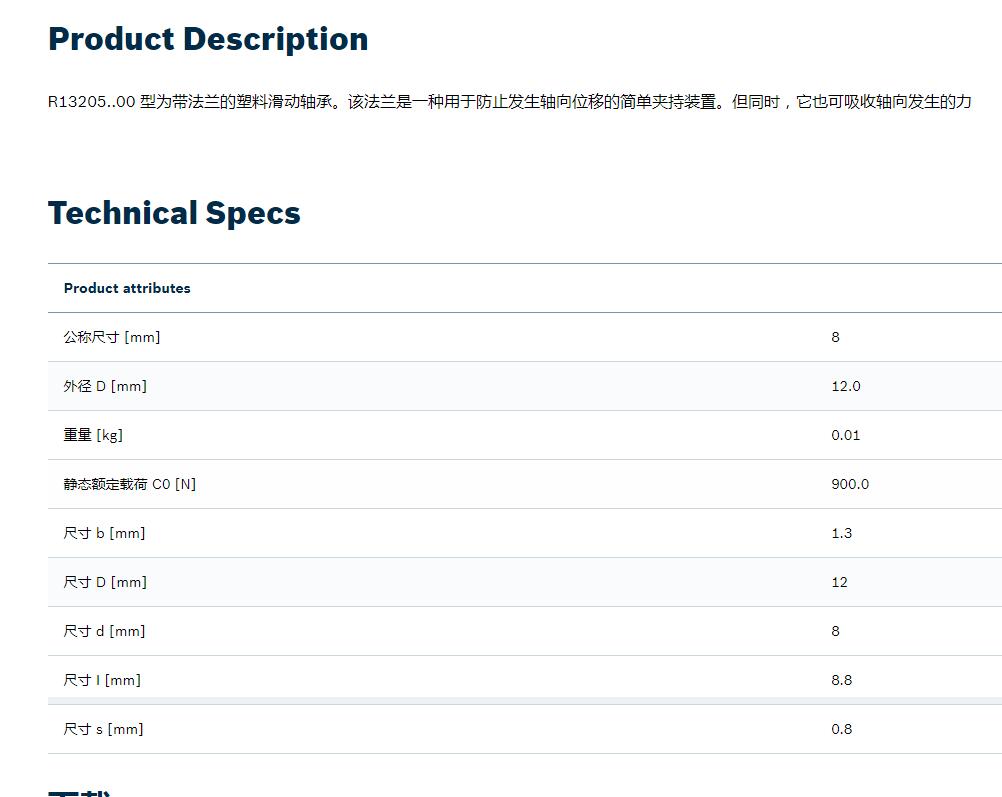Click the 尺寸 D [mm] row label
The width and height of the screenshot is (1002, 797).
105,582
